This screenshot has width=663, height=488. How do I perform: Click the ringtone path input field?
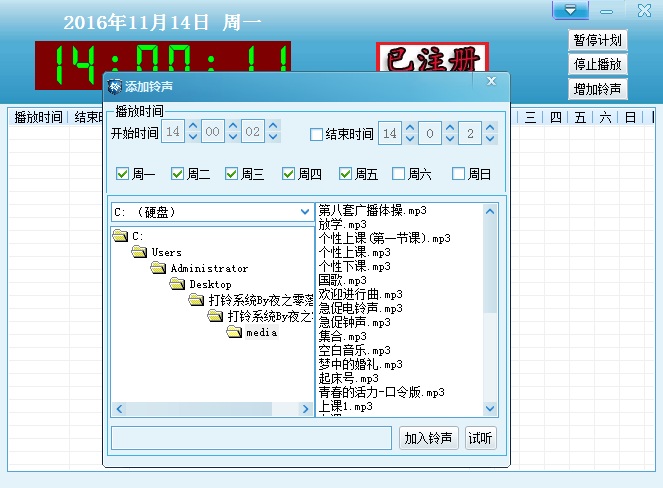pyautogui.click(x=251, y=438)
